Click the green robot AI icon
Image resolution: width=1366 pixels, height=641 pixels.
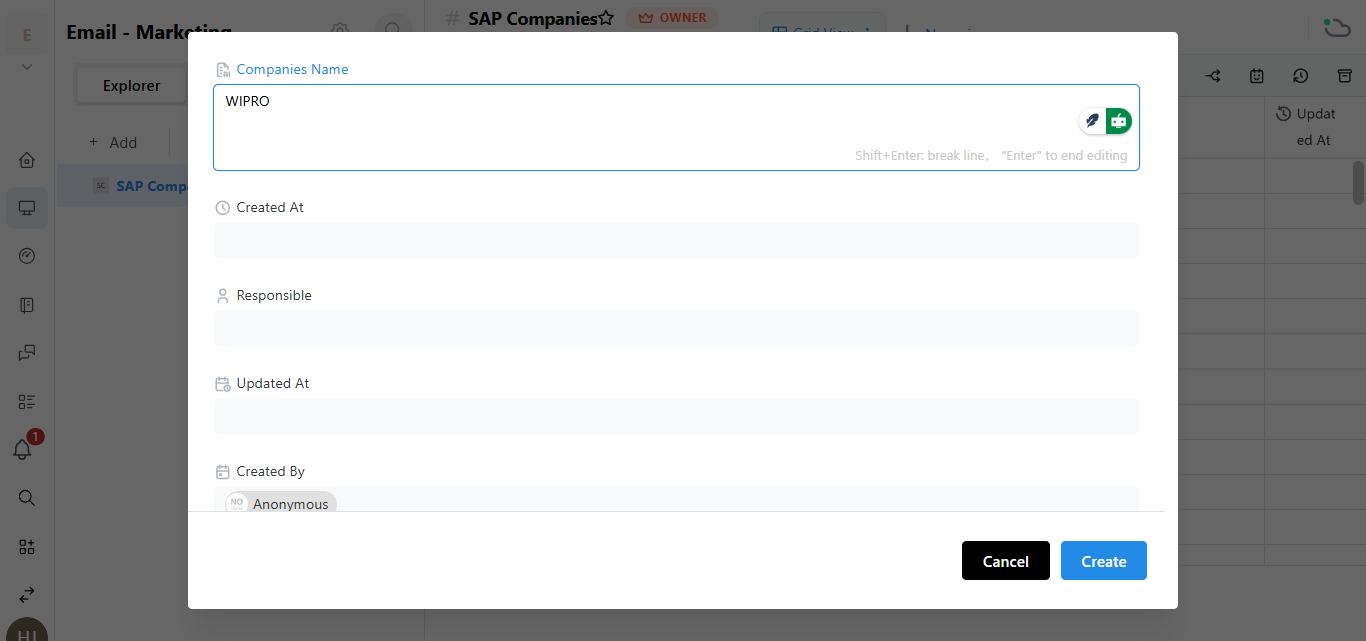pyautogui.click(x=1119, y=121)
